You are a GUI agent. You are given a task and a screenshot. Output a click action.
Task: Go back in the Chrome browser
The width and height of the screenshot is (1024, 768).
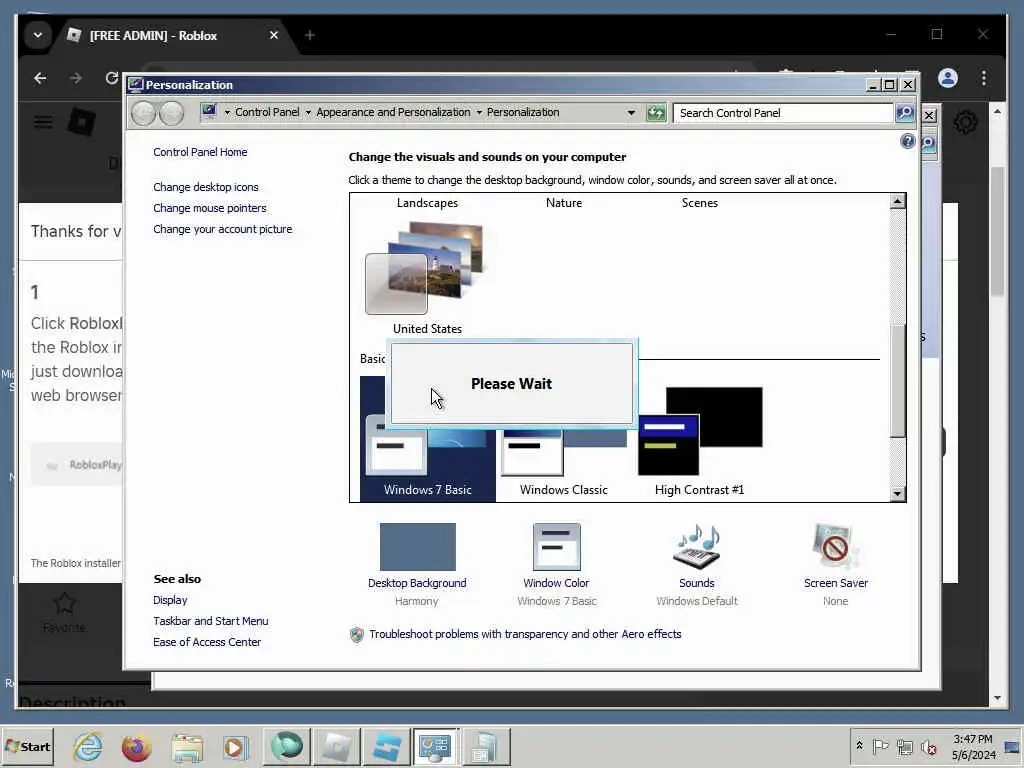tap(40, 78)
